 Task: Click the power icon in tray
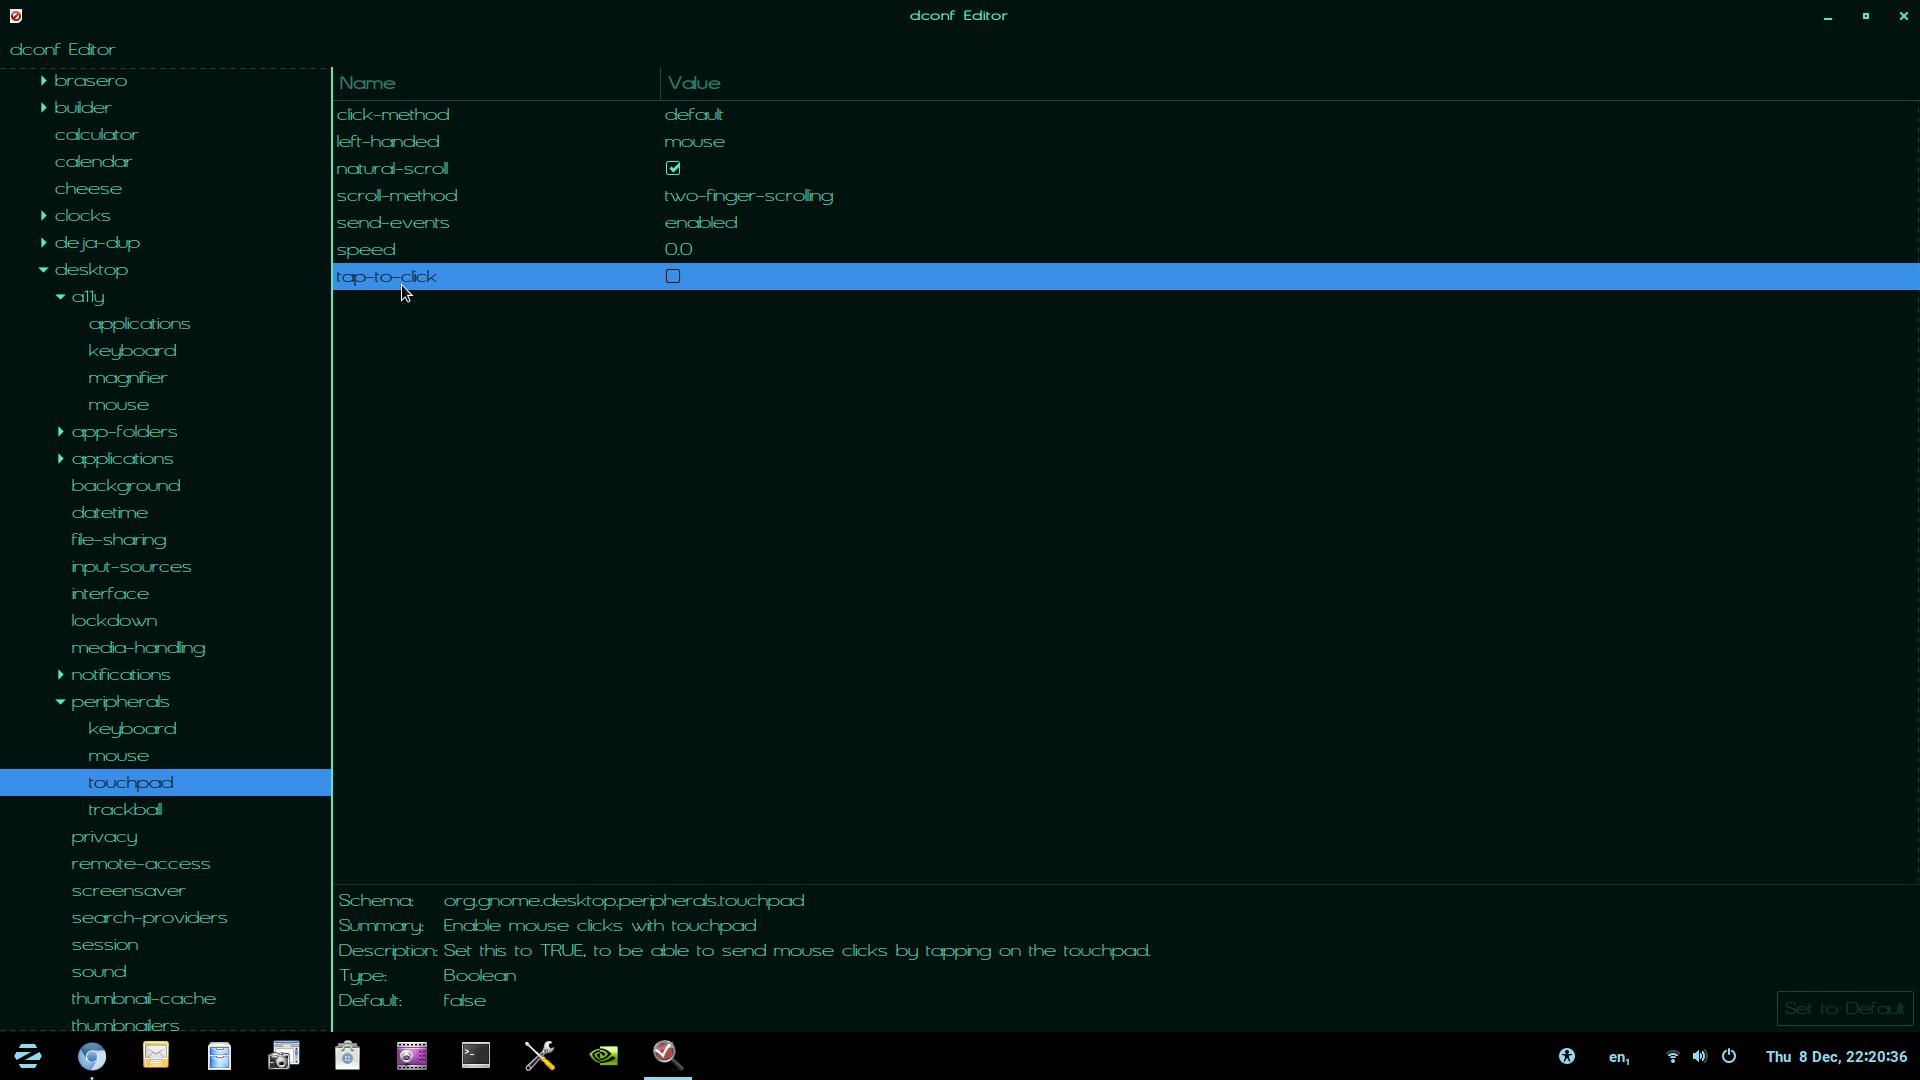point(1728,1056)
